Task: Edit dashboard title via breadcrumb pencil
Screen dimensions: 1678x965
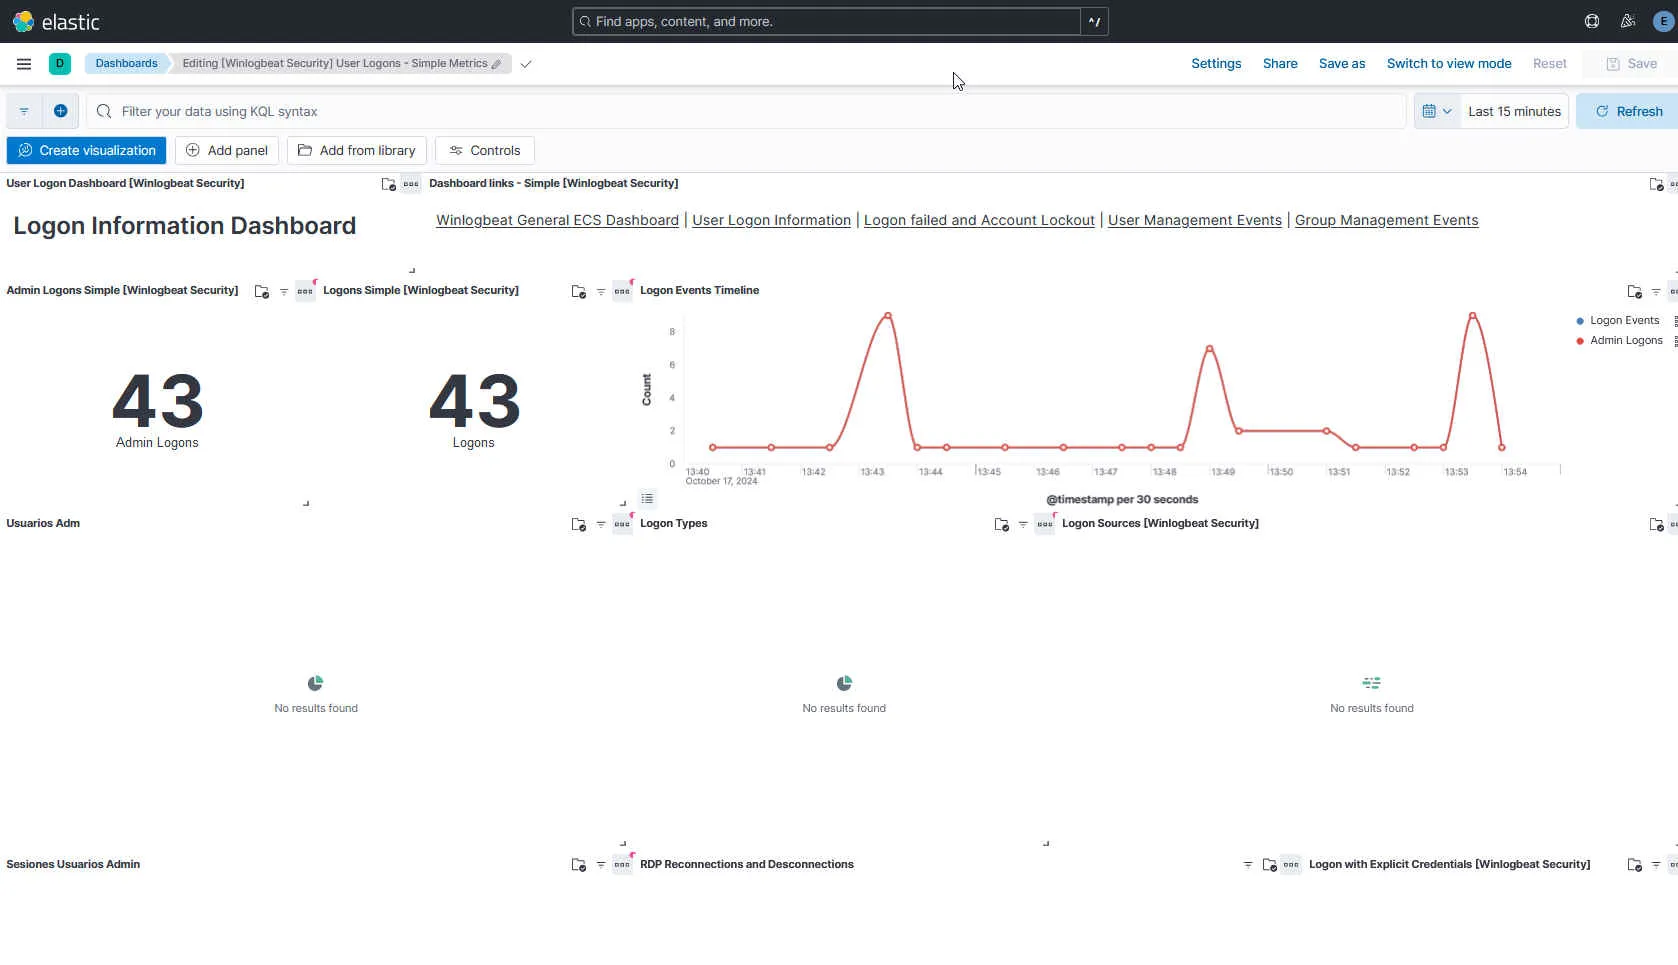Action: click(497, 64)
